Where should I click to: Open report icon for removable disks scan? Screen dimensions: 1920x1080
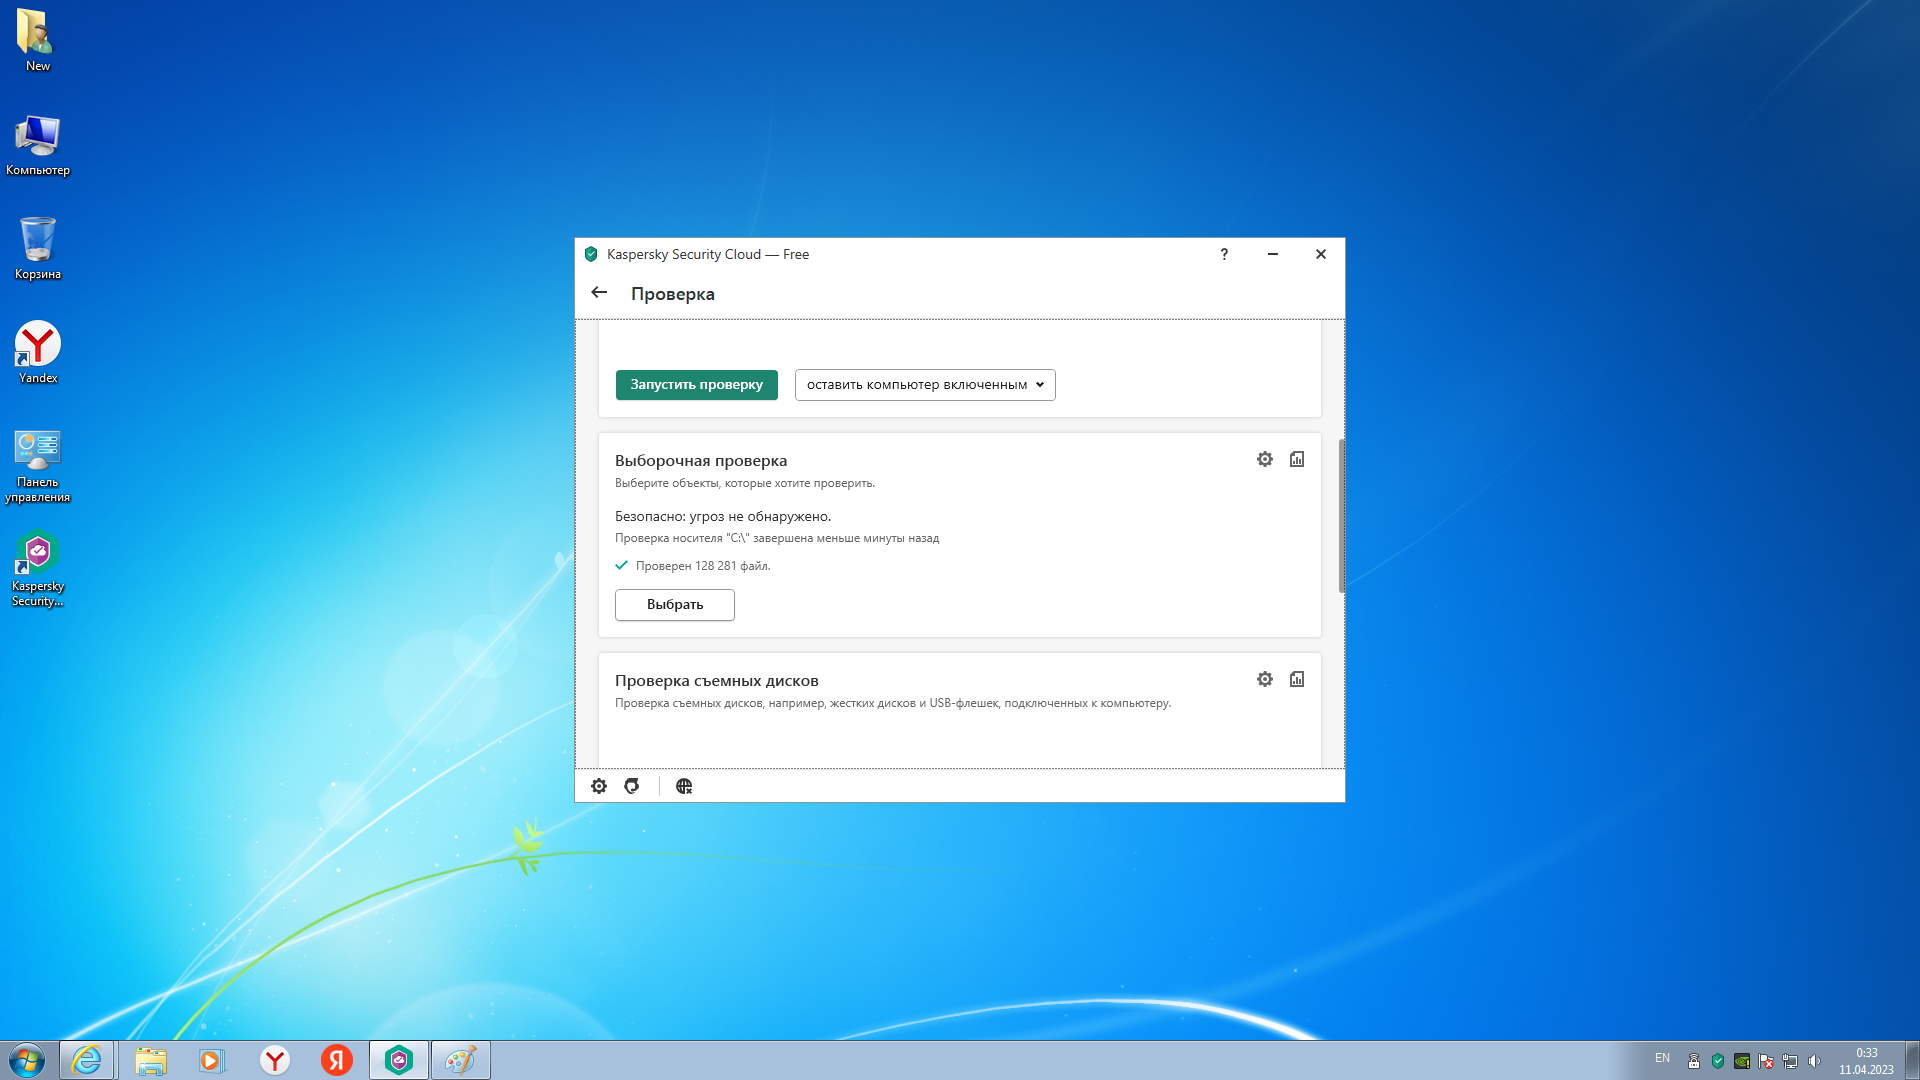pyautogui.click(x=1297, y=679)
